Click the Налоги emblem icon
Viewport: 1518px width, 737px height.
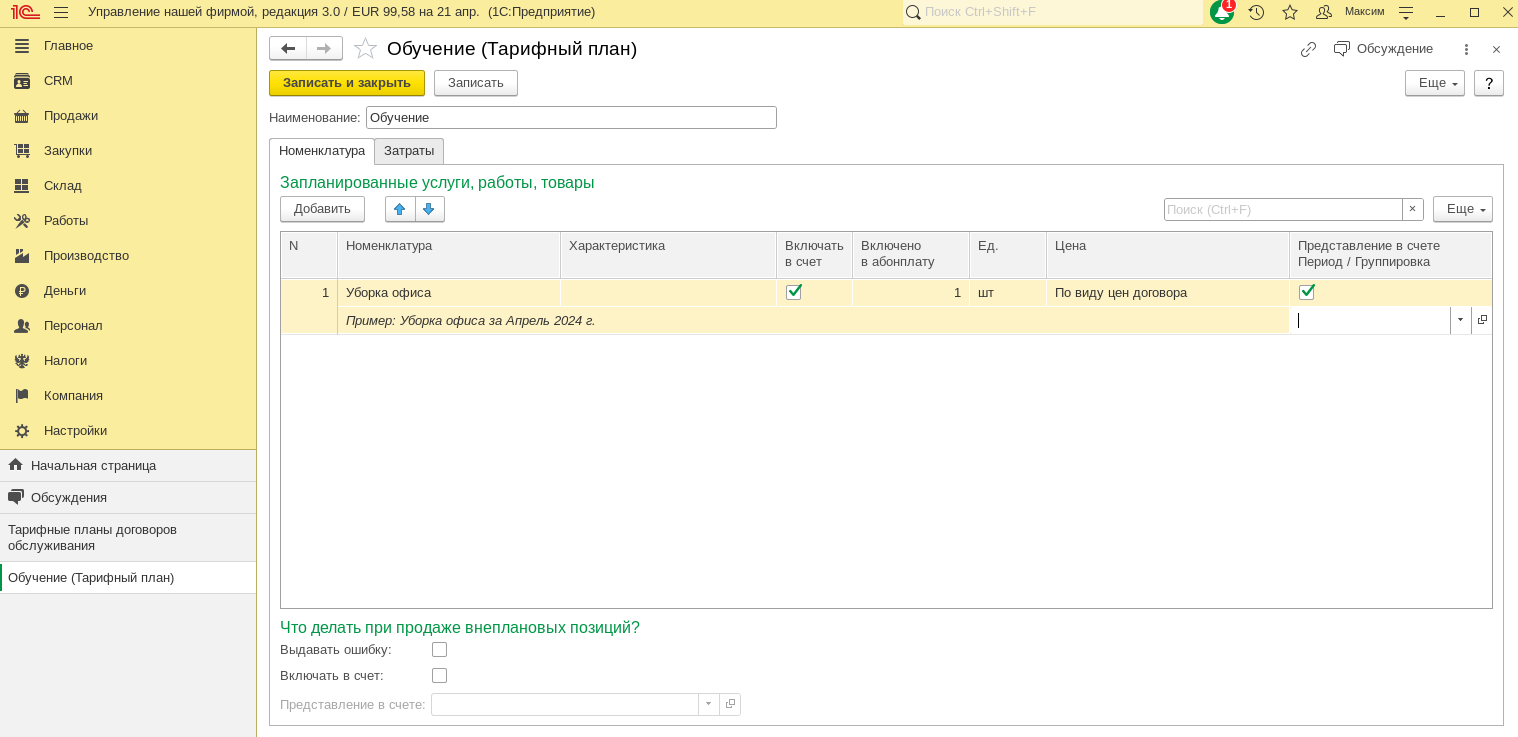[22, 360]
